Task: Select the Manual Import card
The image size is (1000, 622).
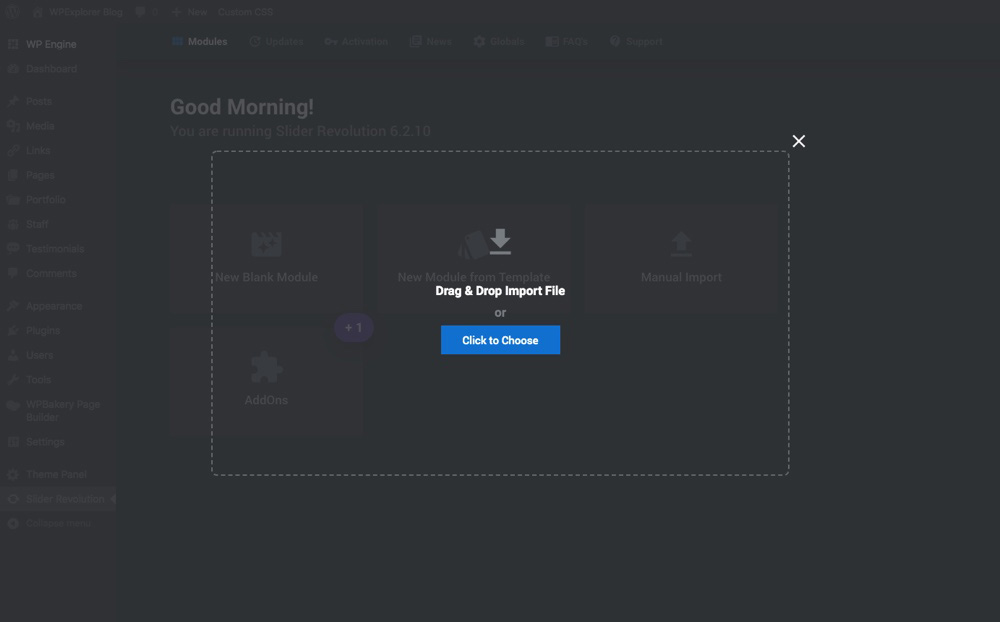Action: (681, 258)
